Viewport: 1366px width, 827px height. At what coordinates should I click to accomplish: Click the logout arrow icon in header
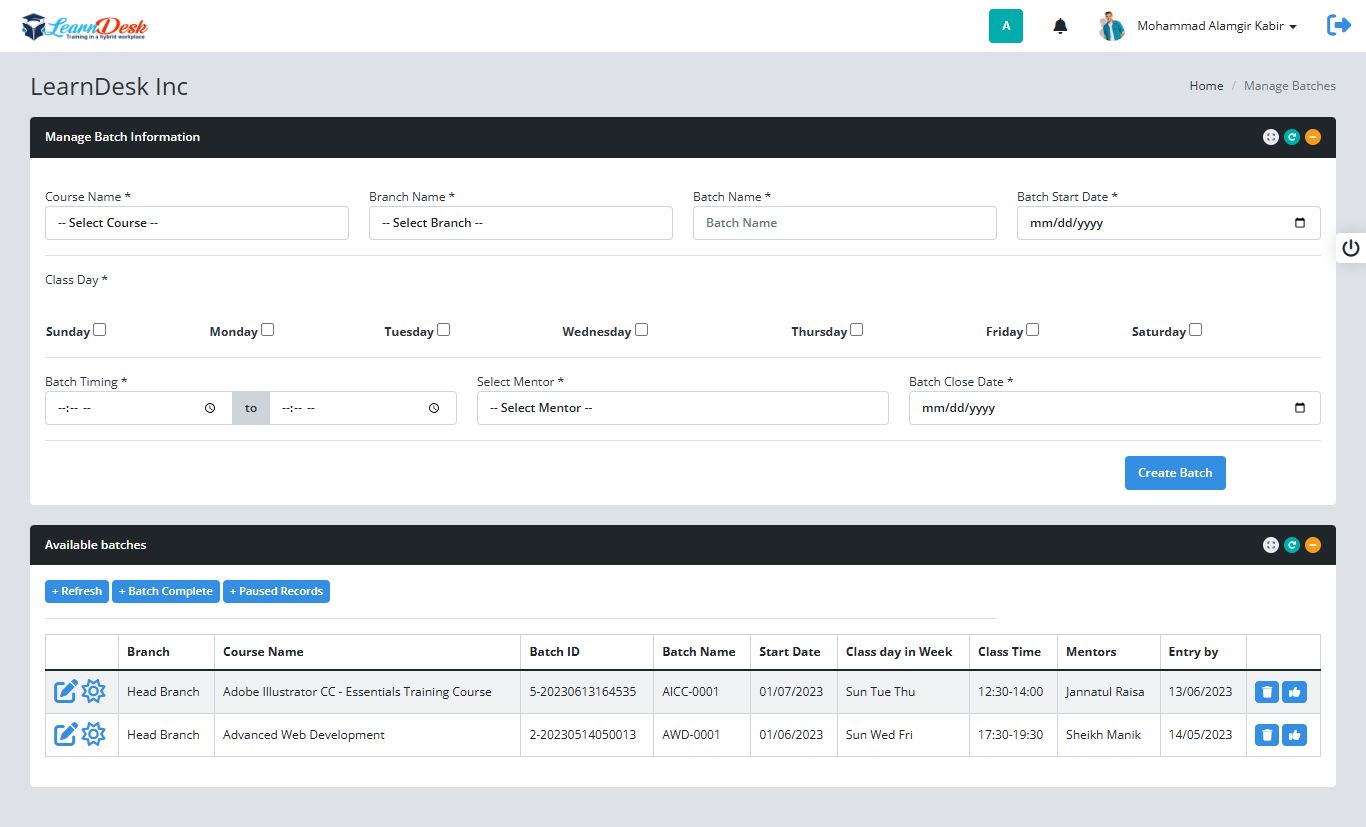click(x=1338, y=26)
